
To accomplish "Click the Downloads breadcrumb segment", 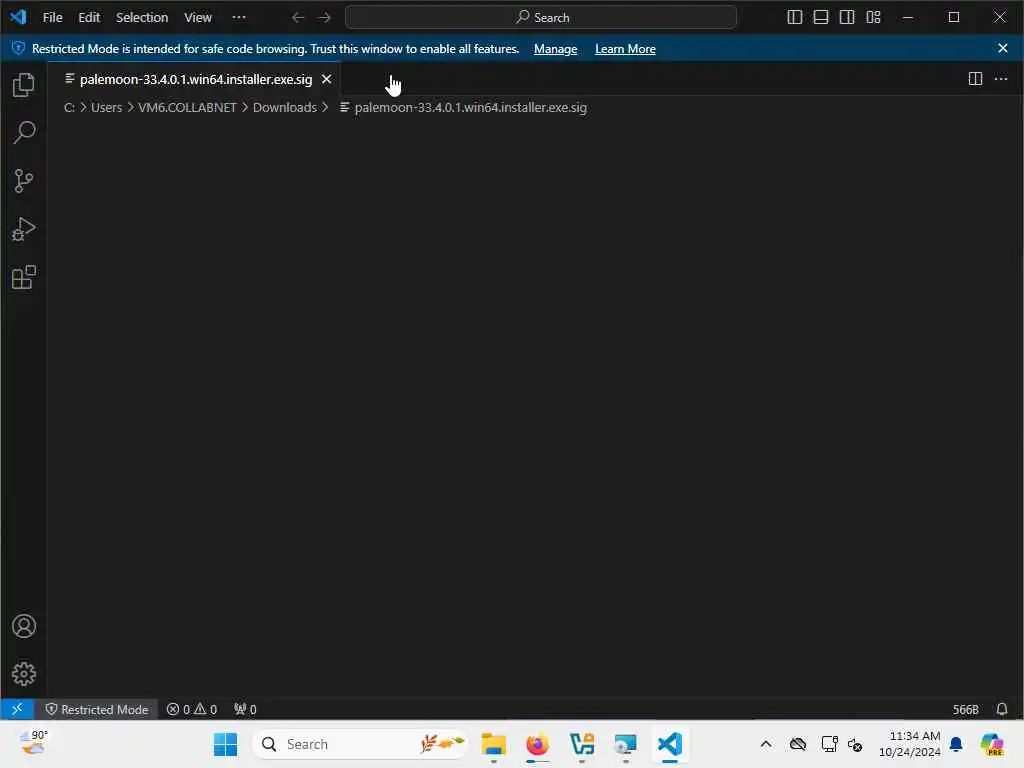I will tap(285, 107).
